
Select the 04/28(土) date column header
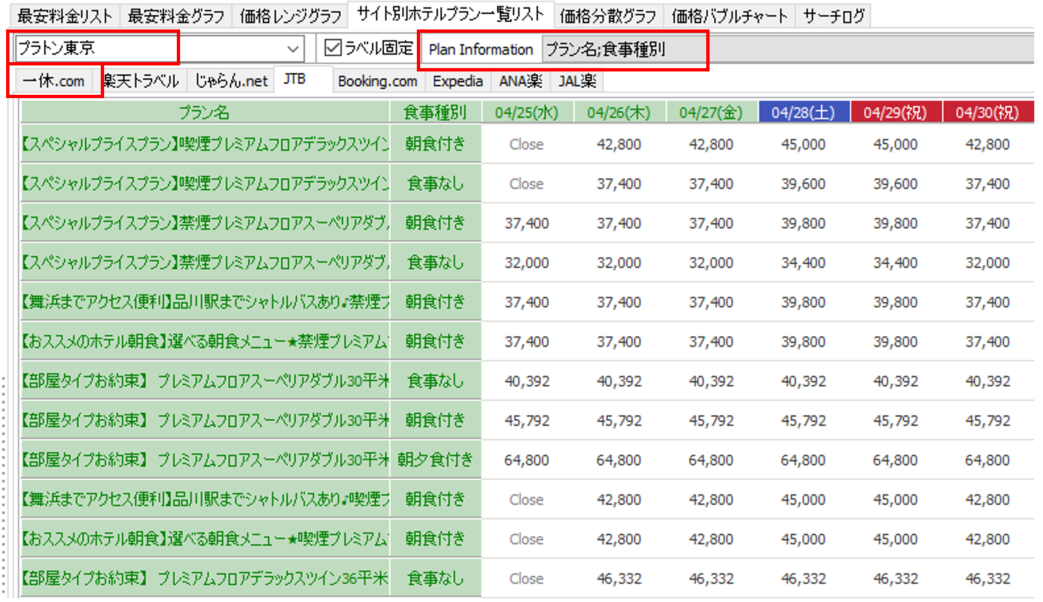[x=803, y=112]
